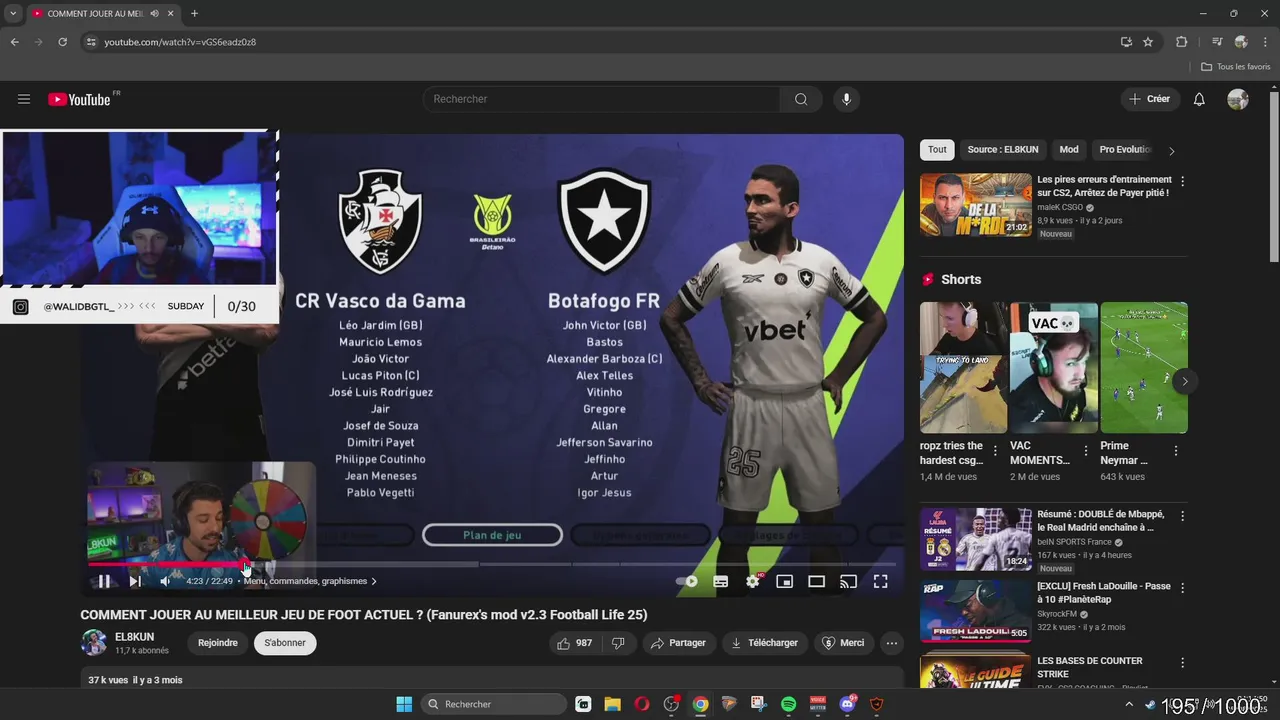
Task: Enter fullscreen mode
Action: point(880,581)
